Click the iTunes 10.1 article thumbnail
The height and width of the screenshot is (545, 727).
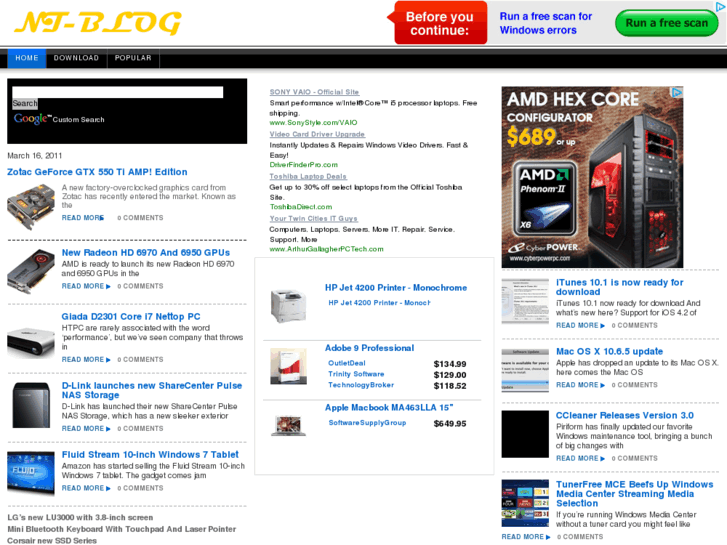525,301
